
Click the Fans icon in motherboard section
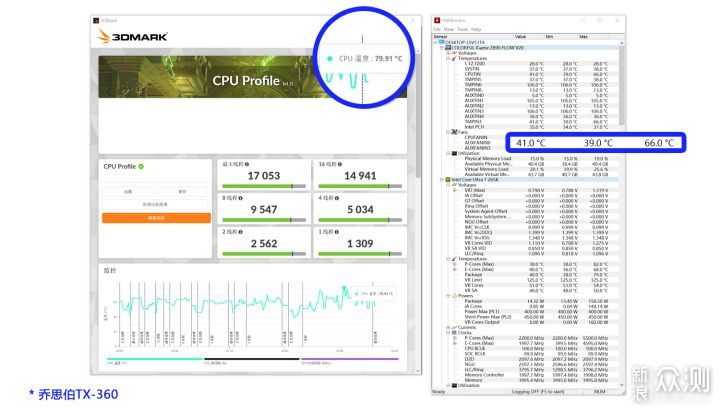click(x=454, y=132)
